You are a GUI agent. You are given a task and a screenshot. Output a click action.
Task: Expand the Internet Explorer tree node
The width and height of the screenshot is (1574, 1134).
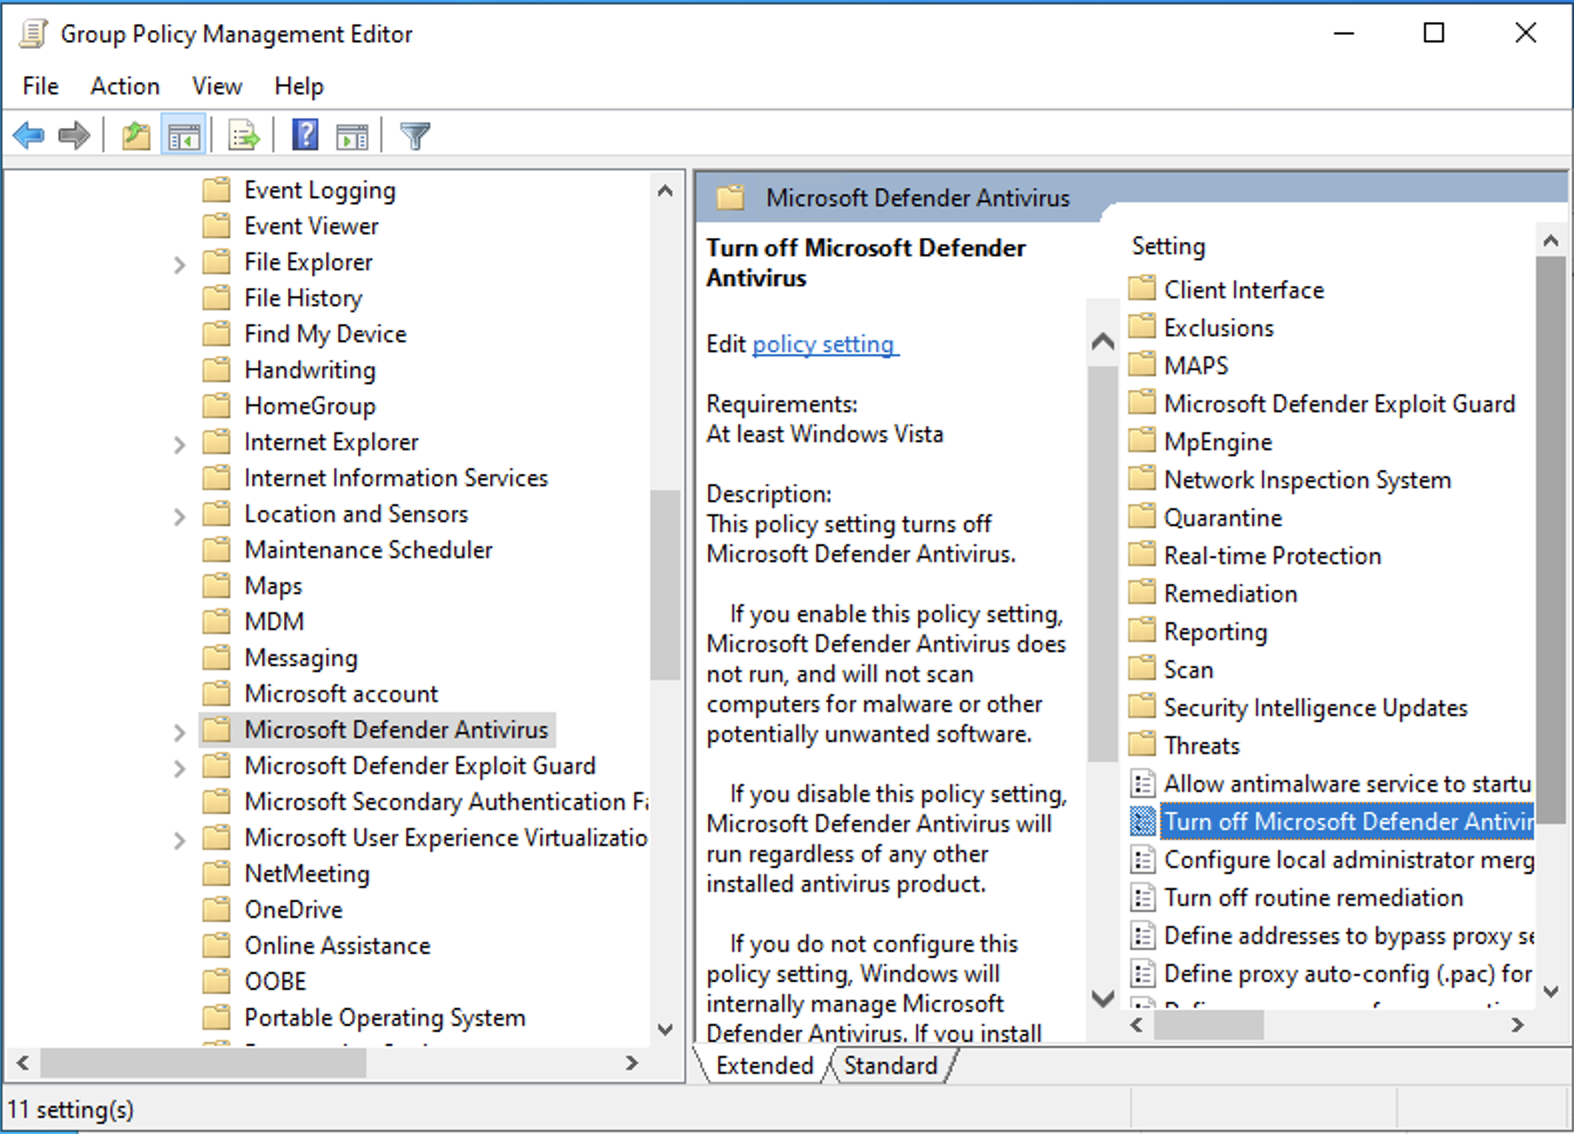pos(179,445)
